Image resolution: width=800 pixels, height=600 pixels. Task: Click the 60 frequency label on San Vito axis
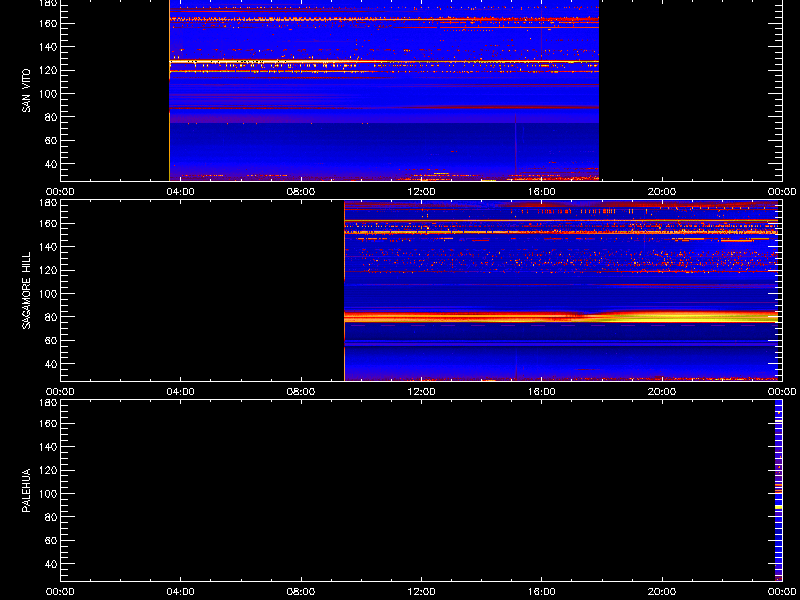51,140
